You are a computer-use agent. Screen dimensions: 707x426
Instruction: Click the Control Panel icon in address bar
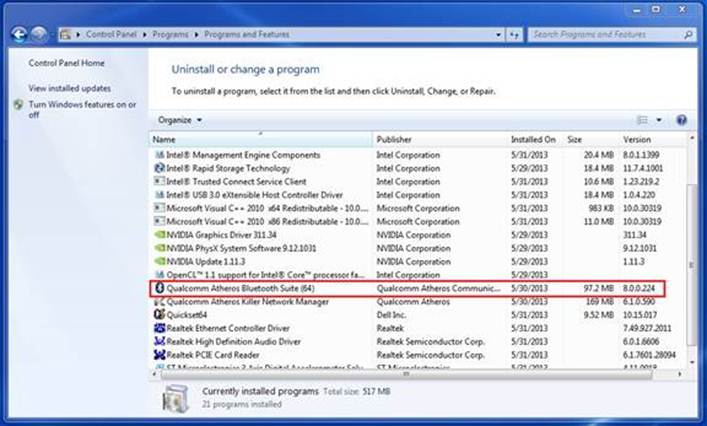pyautogui.click(x=66, y=35)
